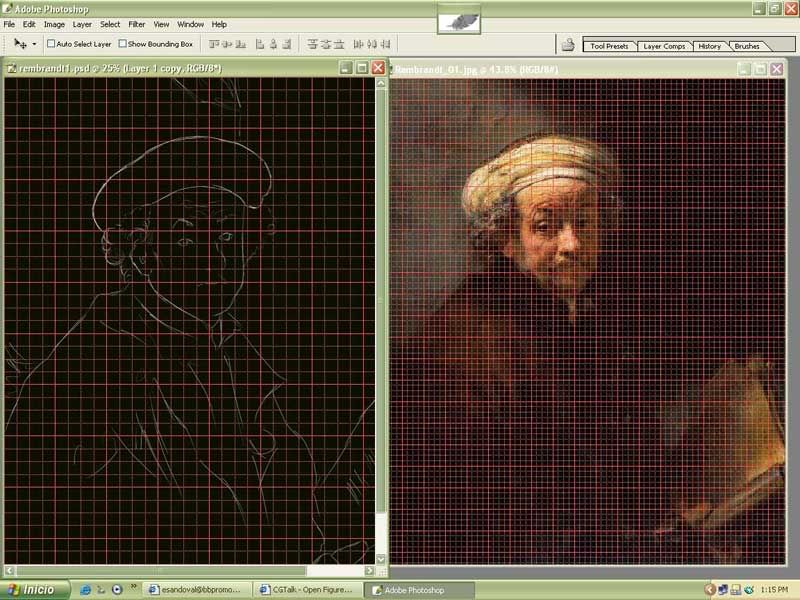Click the Adobe Online feather icon
The width and height of the screenshot is (800, 600).
(459, 19)
